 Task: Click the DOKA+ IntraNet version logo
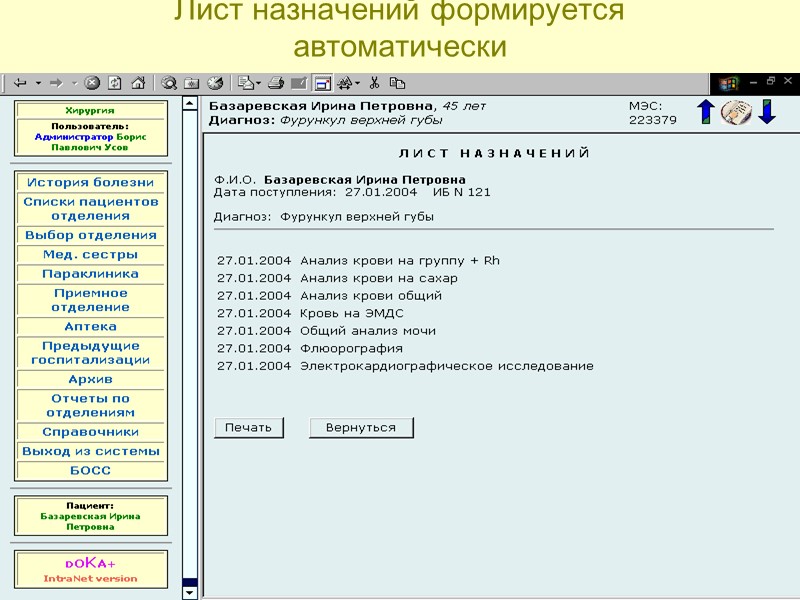pyautogui.click(x=91, y=570)
